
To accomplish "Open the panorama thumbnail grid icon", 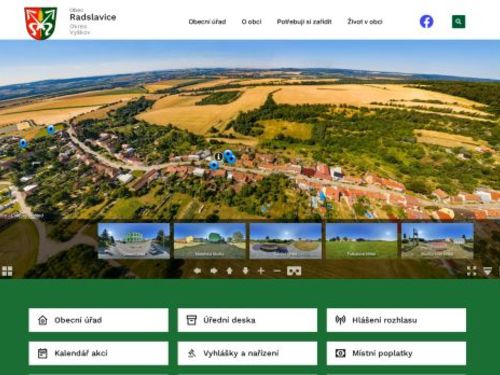I will click(7, 271).
